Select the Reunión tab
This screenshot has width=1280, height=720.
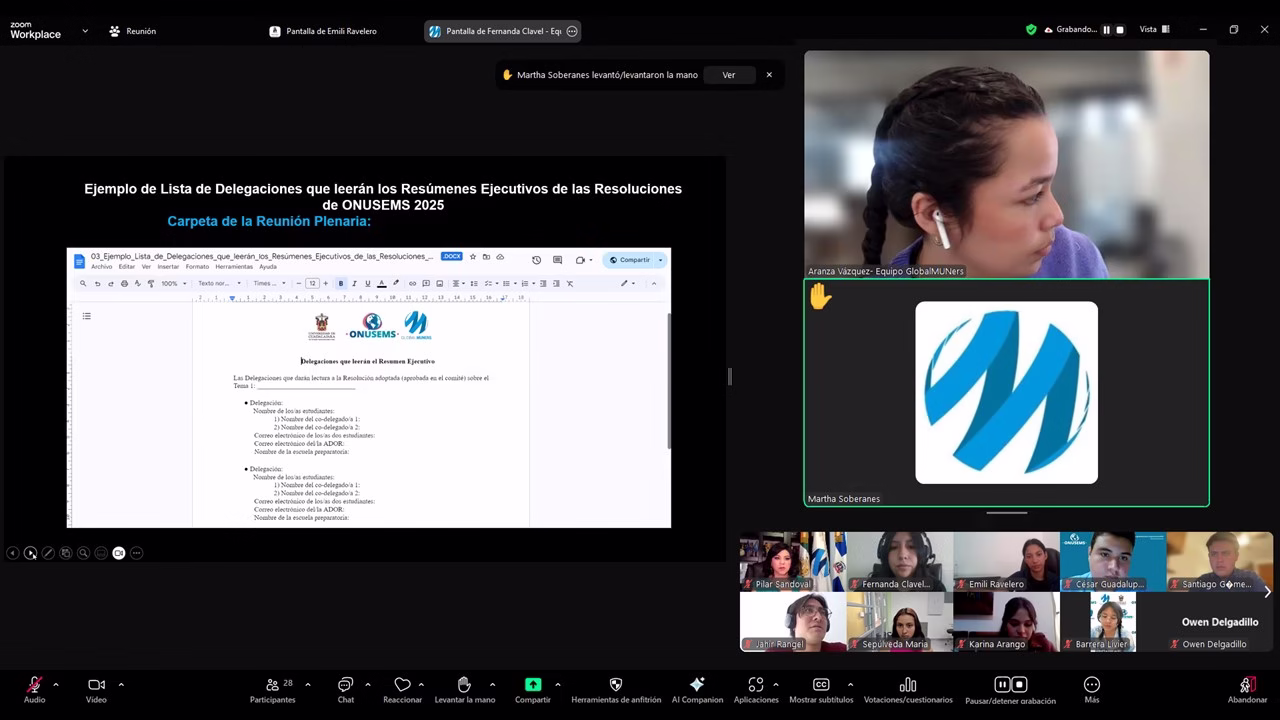pyautogui.click(x=132, y=31)
